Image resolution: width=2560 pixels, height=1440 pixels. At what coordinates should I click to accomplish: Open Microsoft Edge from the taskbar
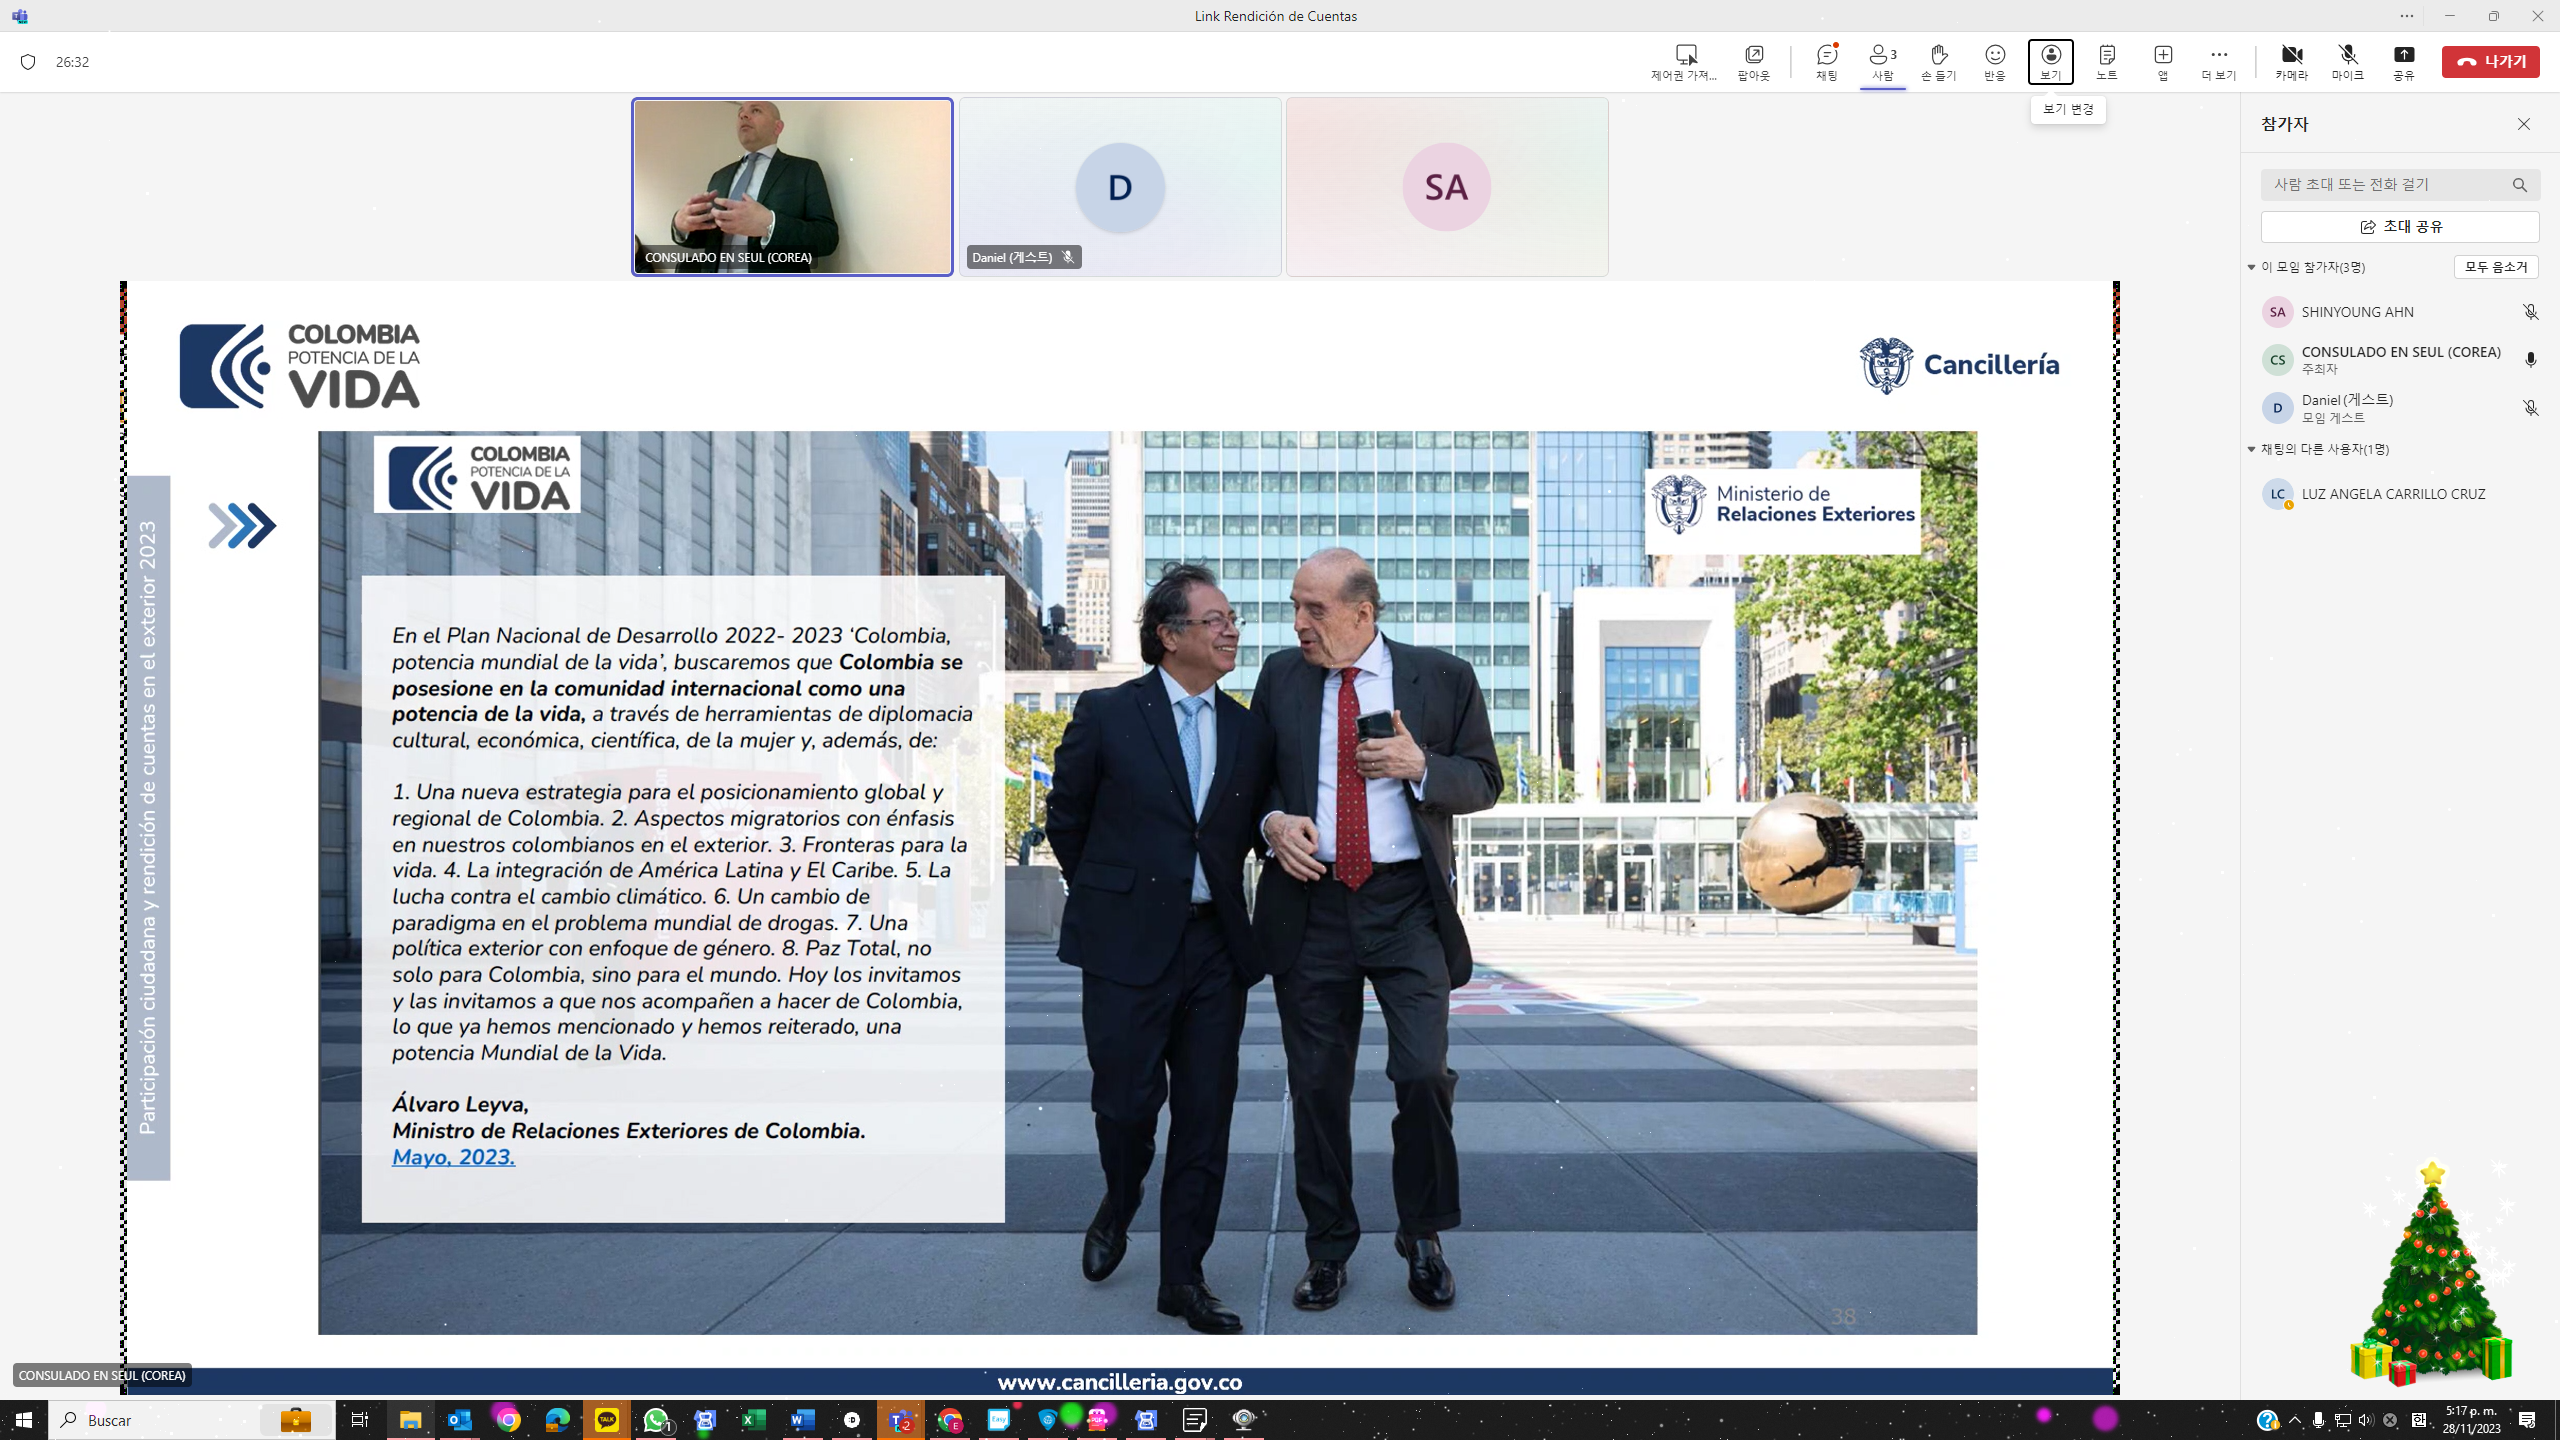[557, 1420]
